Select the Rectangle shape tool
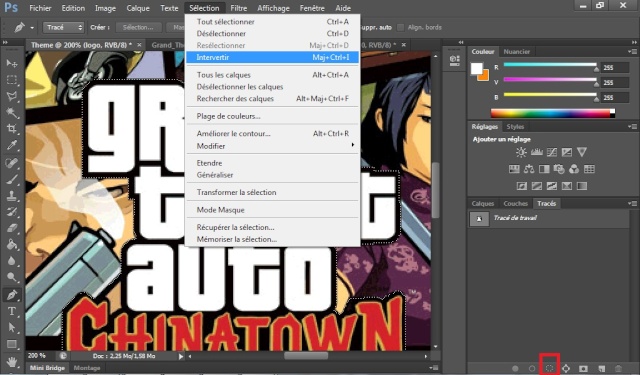This screenshot has width=640, height=375. (x=12, y=344)
